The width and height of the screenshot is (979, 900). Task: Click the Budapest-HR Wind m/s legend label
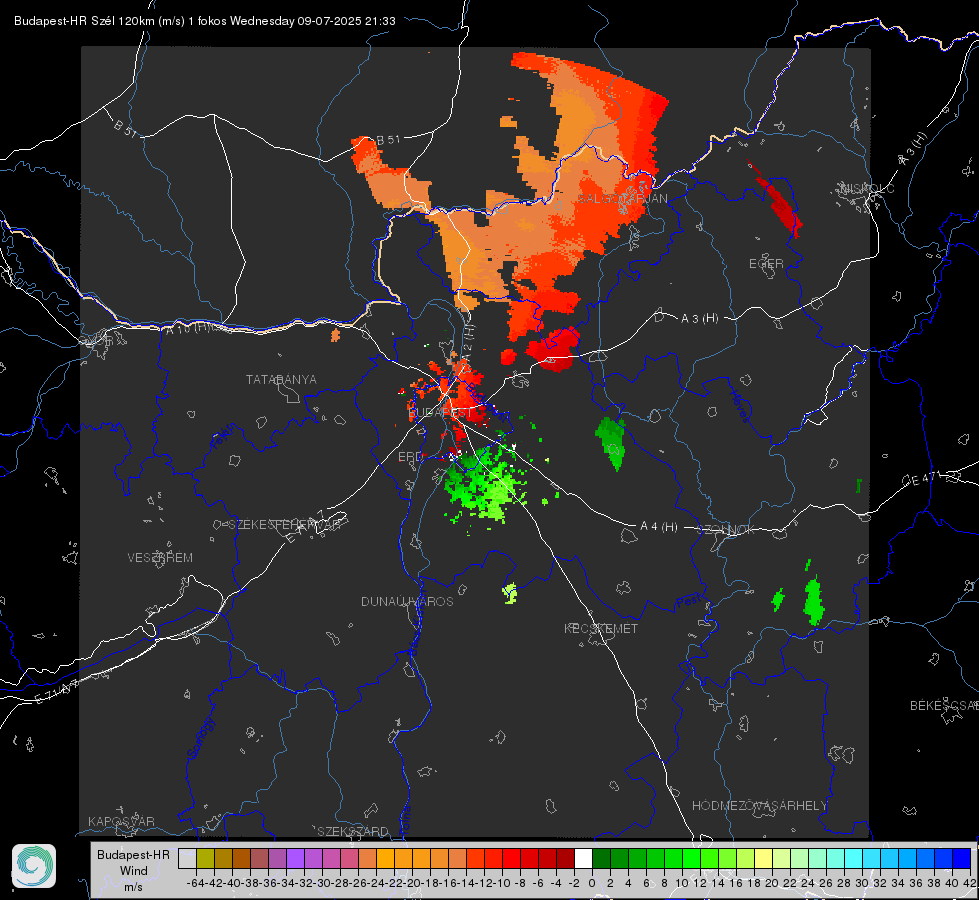(x=134, y=870)
